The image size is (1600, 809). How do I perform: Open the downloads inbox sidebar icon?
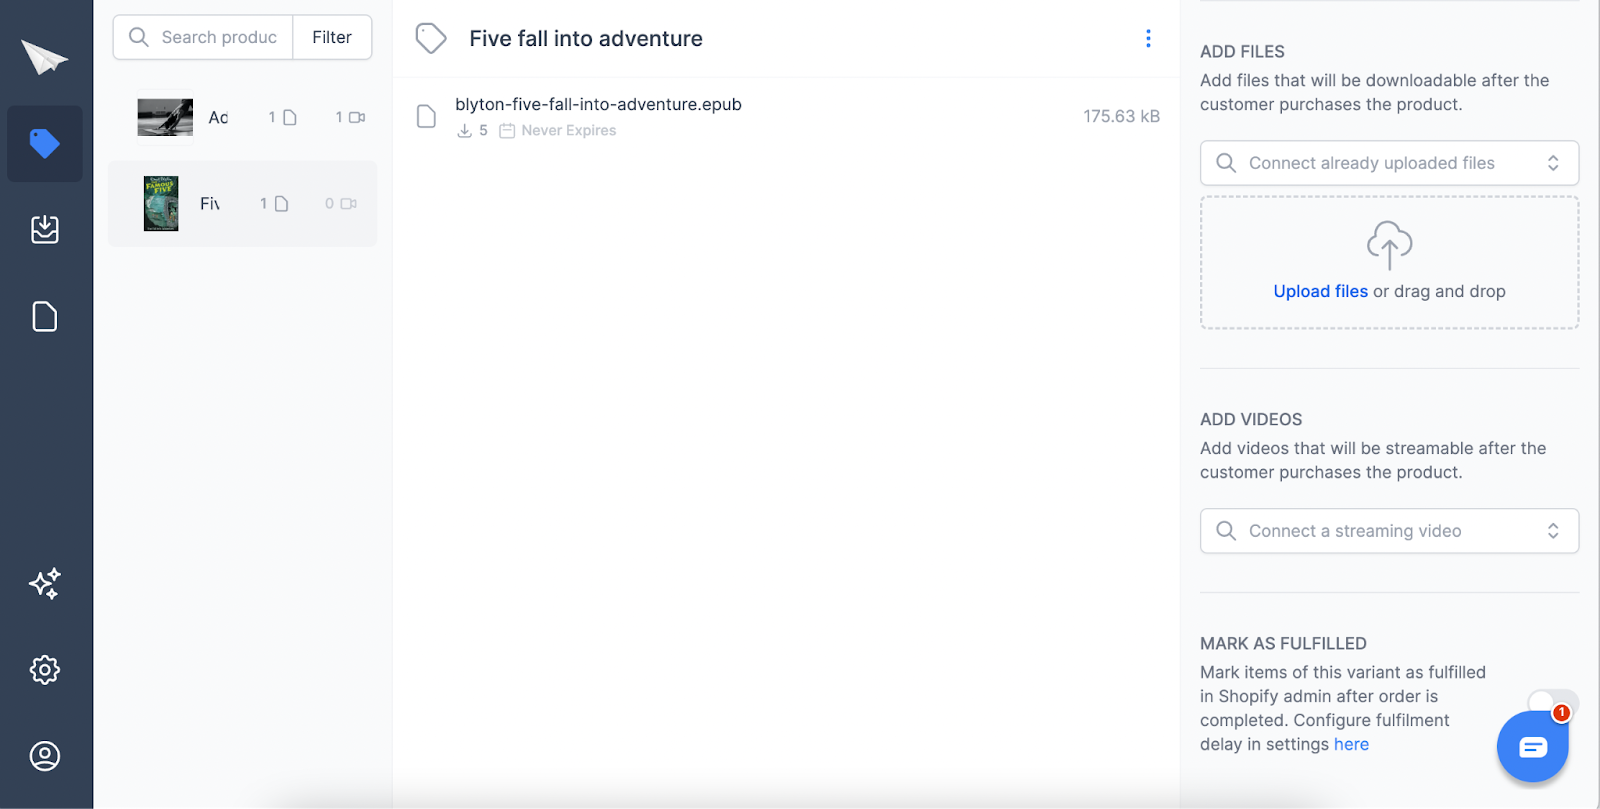click(45, 229)
